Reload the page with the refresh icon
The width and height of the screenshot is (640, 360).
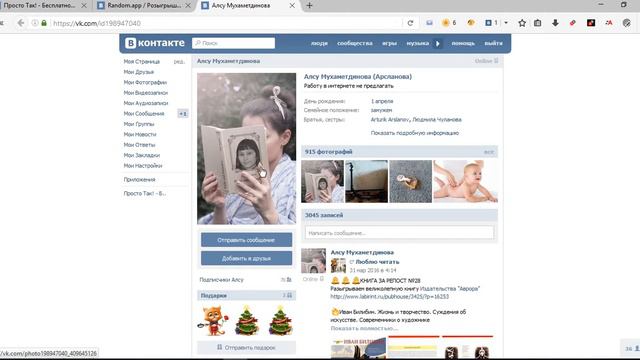click(x=411, y=23)
